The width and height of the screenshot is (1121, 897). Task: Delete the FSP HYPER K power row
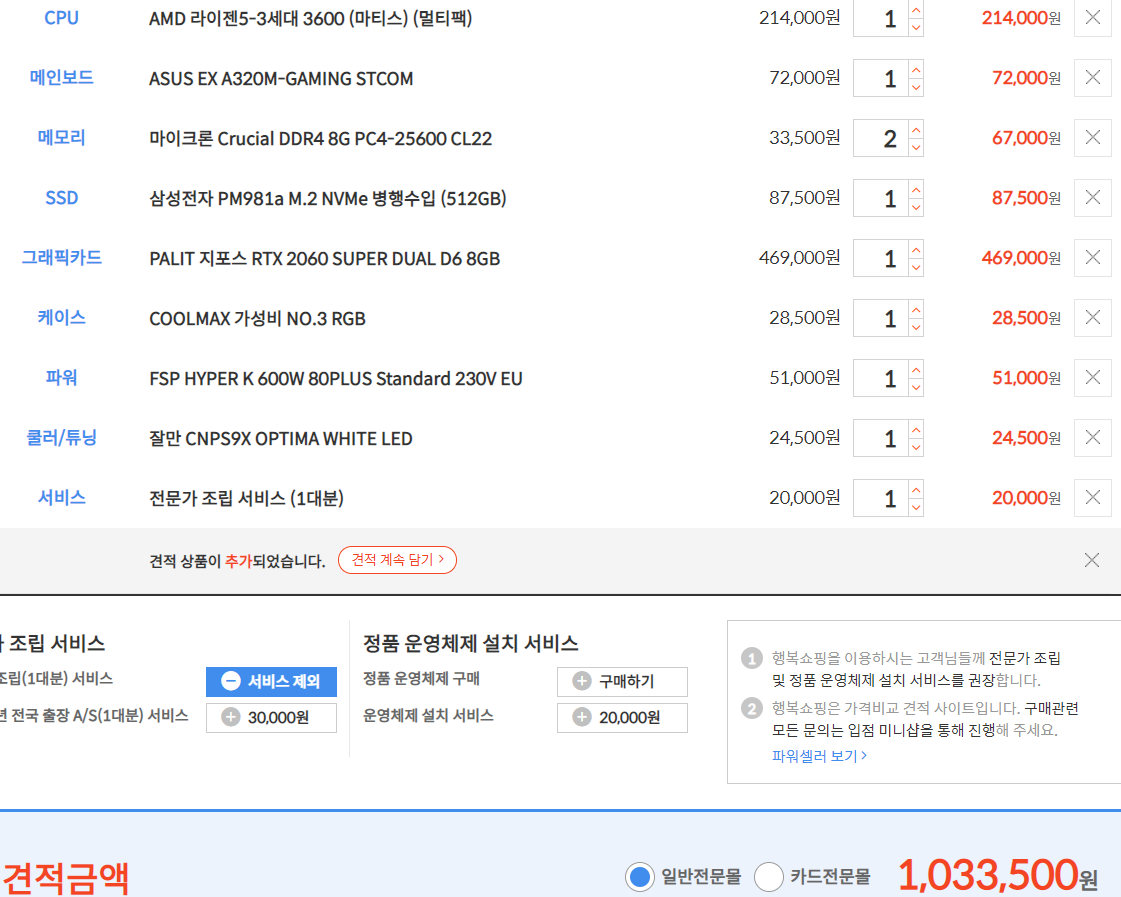click(1092, 378)
